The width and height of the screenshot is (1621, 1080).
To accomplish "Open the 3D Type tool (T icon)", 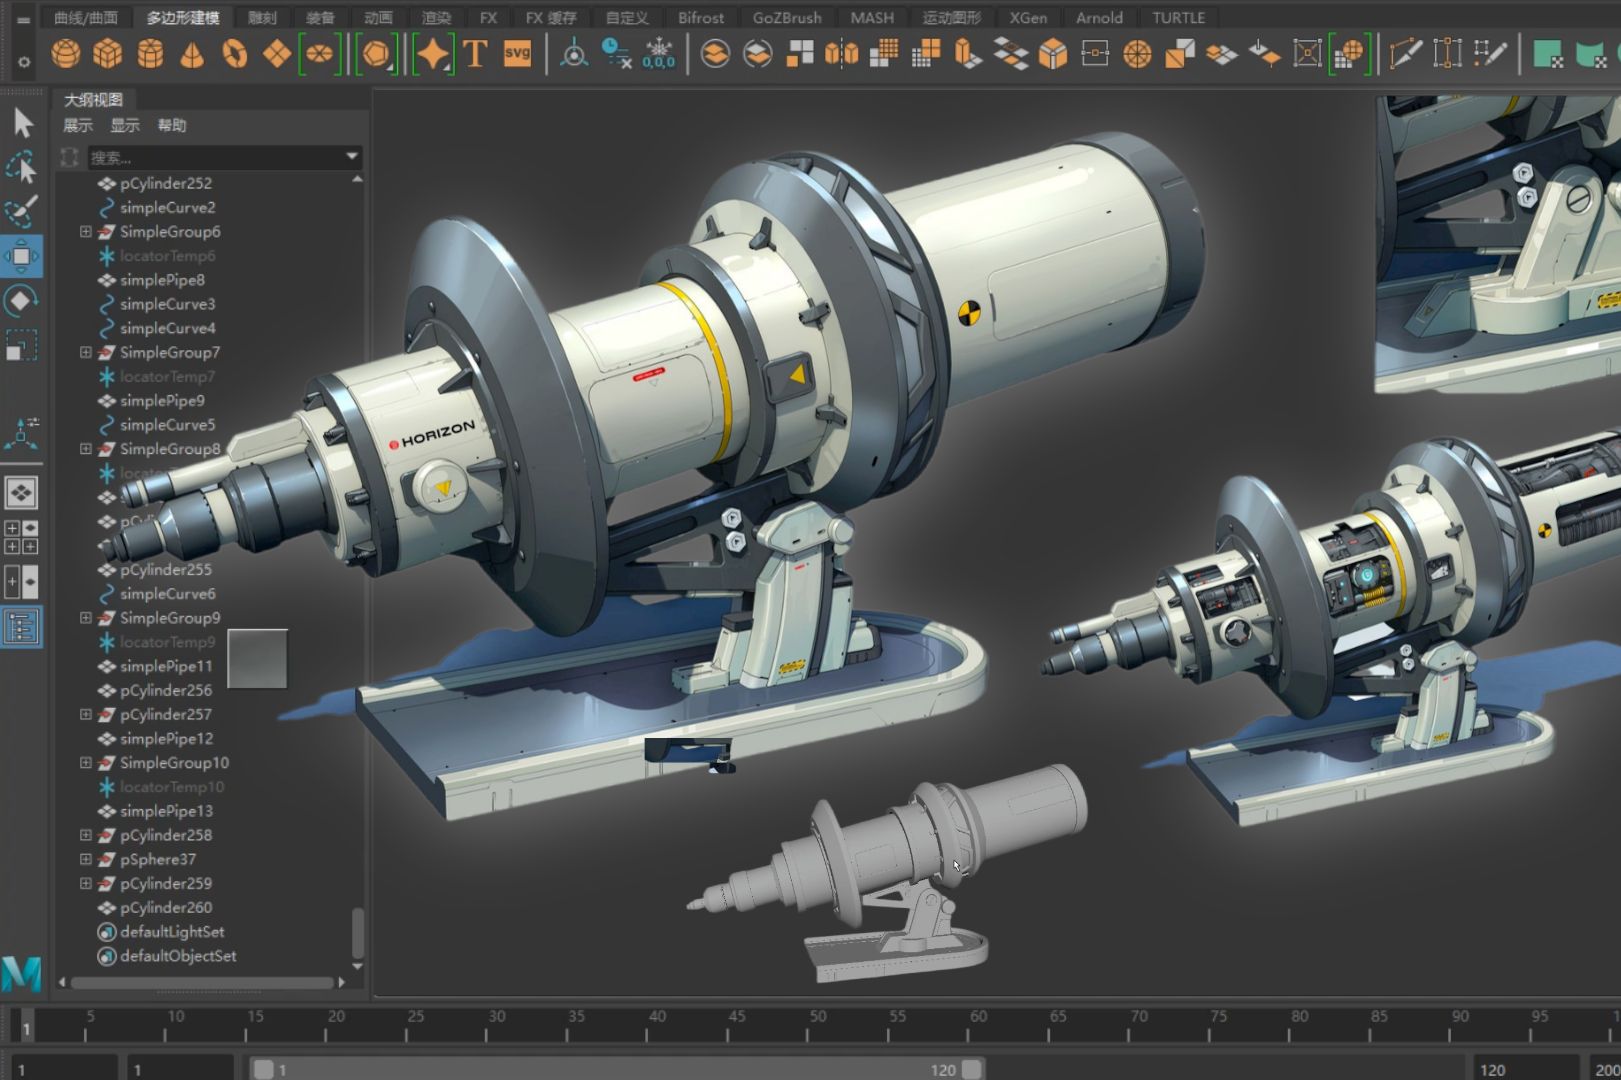I will 477,55.
